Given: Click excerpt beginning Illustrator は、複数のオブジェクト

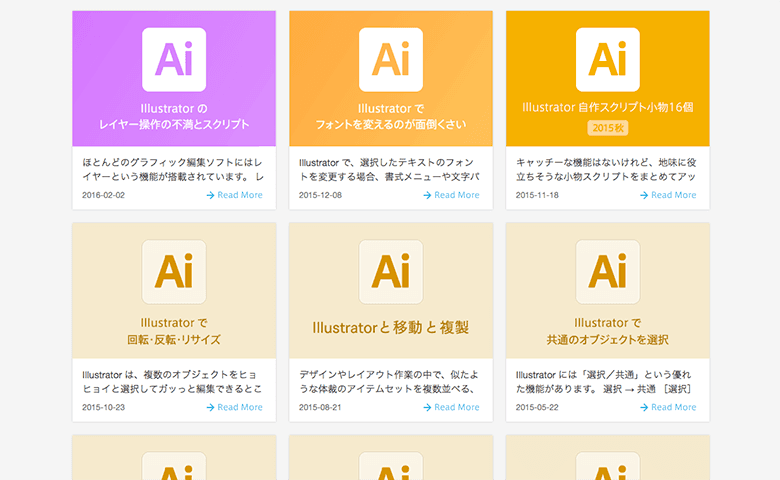Looking at the screenshot, I should click(172, 382).
